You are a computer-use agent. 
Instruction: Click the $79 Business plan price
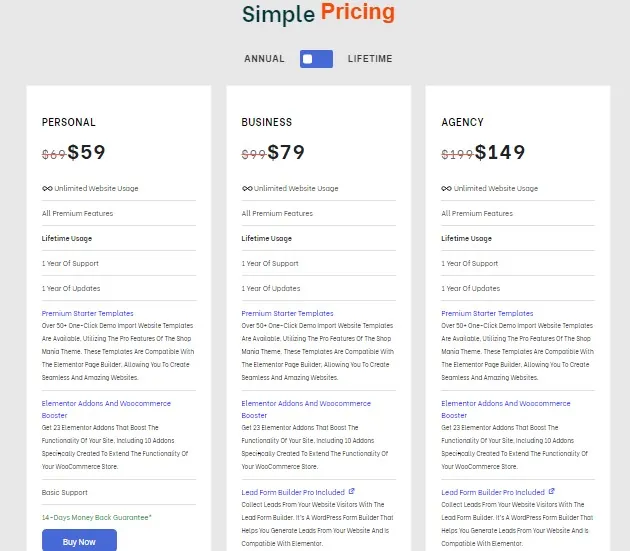[x=286, y=152]
